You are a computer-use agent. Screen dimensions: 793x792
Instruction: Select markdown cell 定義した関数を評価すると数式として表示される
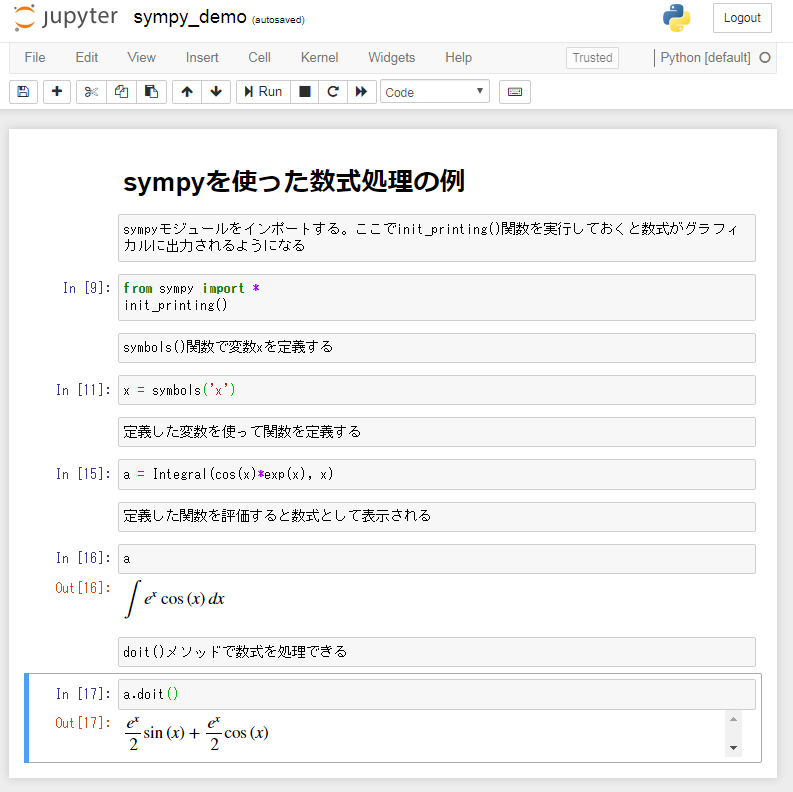tap(436, 517)
